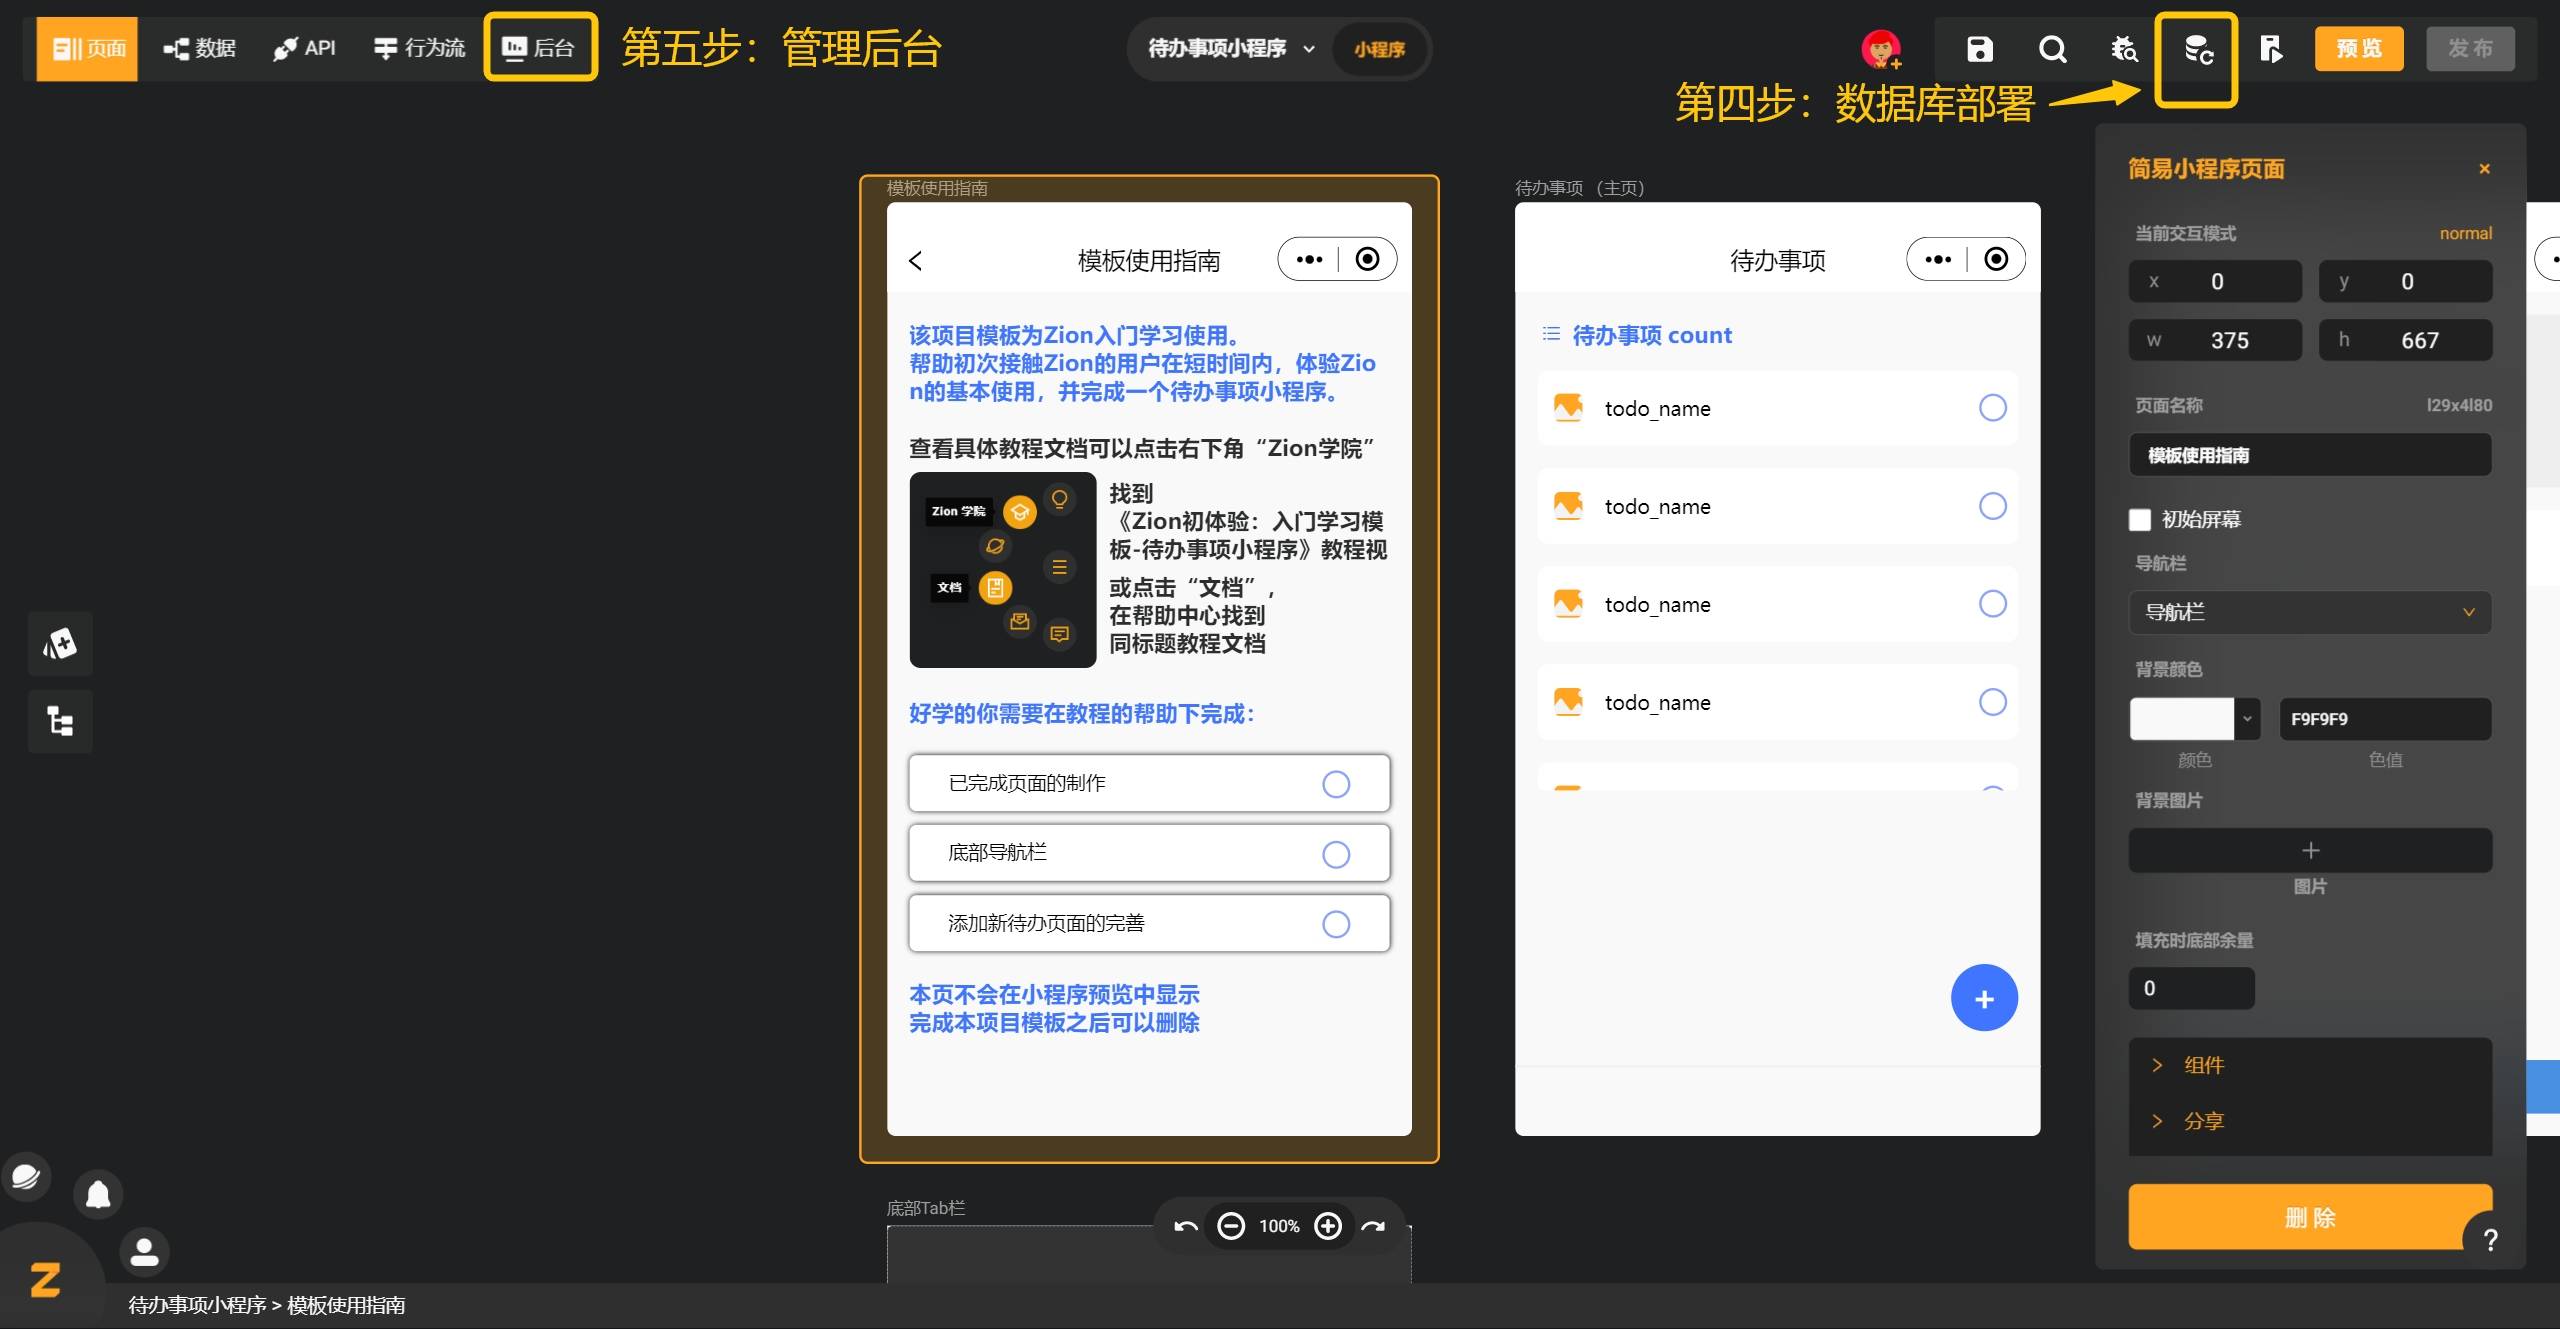Image resolution: width=2560 pixels, height=1329 pixels.
Task: Open the API tab
Action: [304, 48]
